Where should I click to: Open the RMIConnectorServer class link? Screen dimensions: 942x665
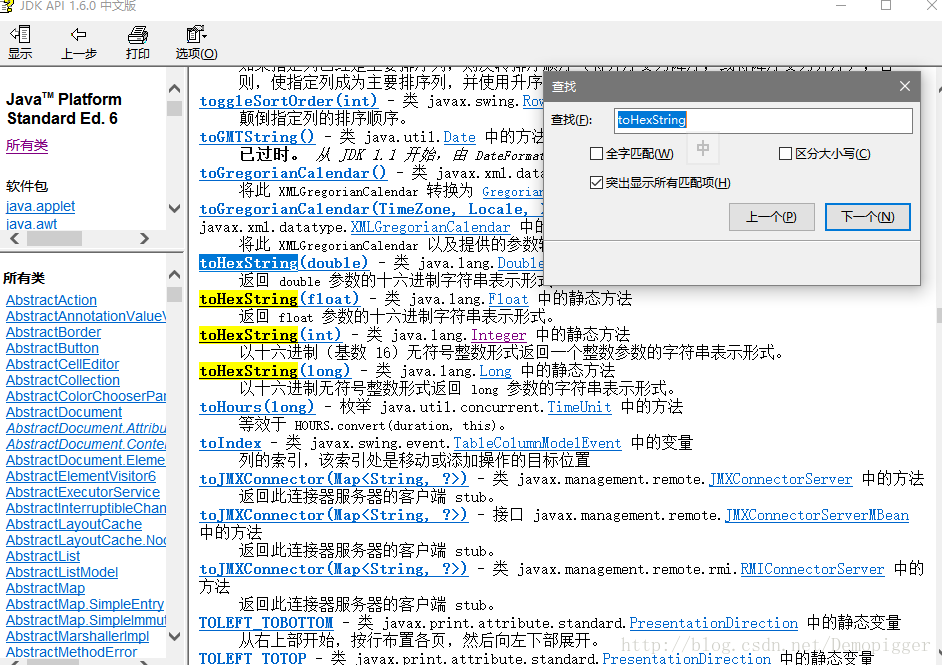click(812, 569)
